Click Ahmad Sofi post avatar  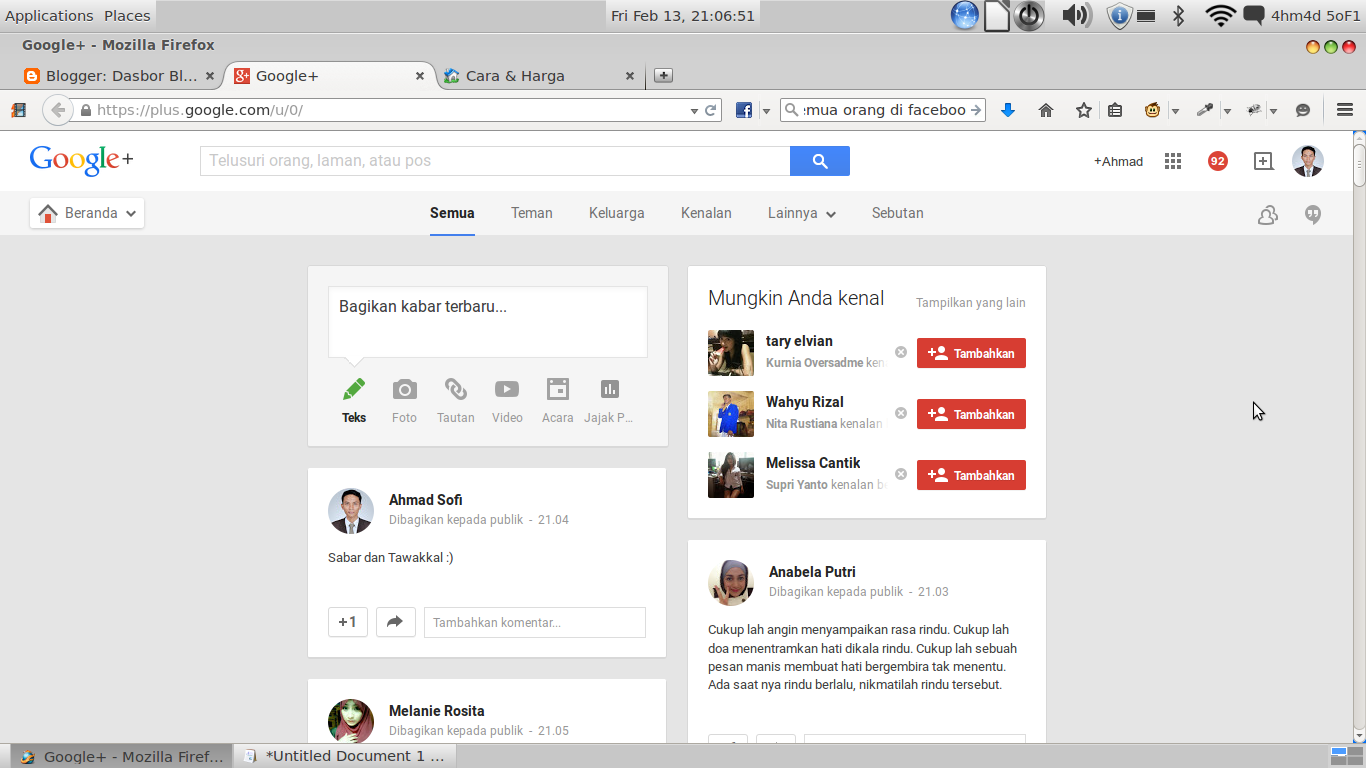click(x=351, y=511)
